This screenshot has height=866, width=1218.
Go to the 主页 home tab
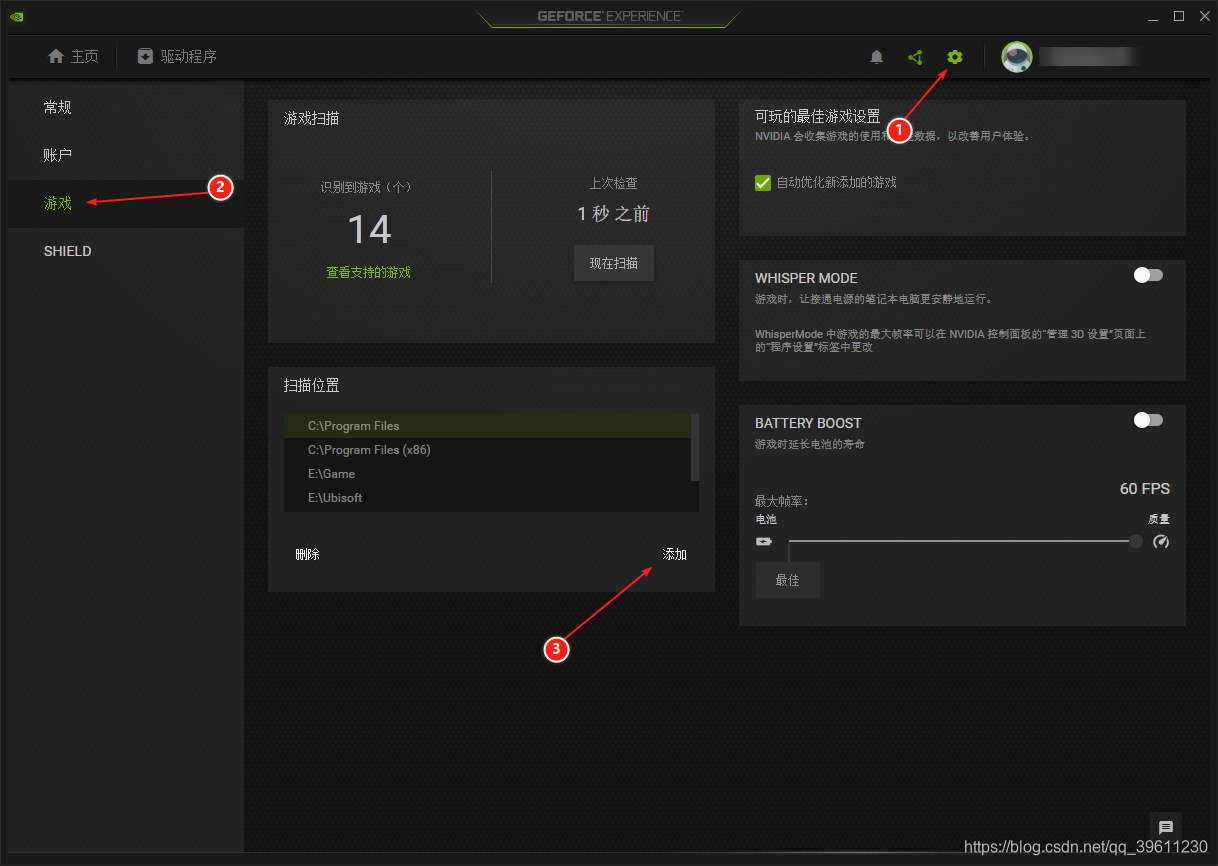[x=74, y=56]
